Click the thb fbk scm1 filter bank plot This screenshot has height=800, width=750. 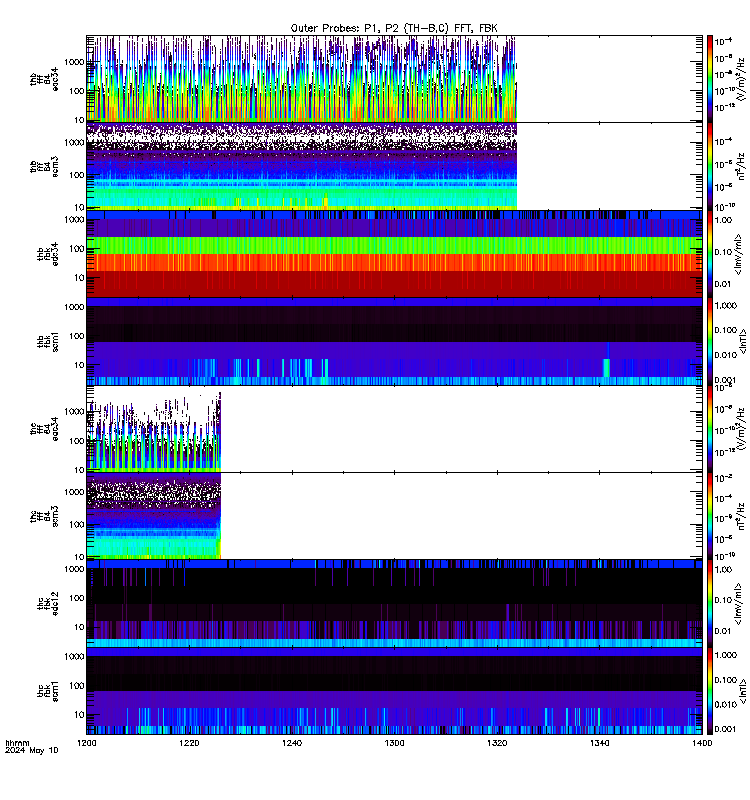(x=394, y=341)
